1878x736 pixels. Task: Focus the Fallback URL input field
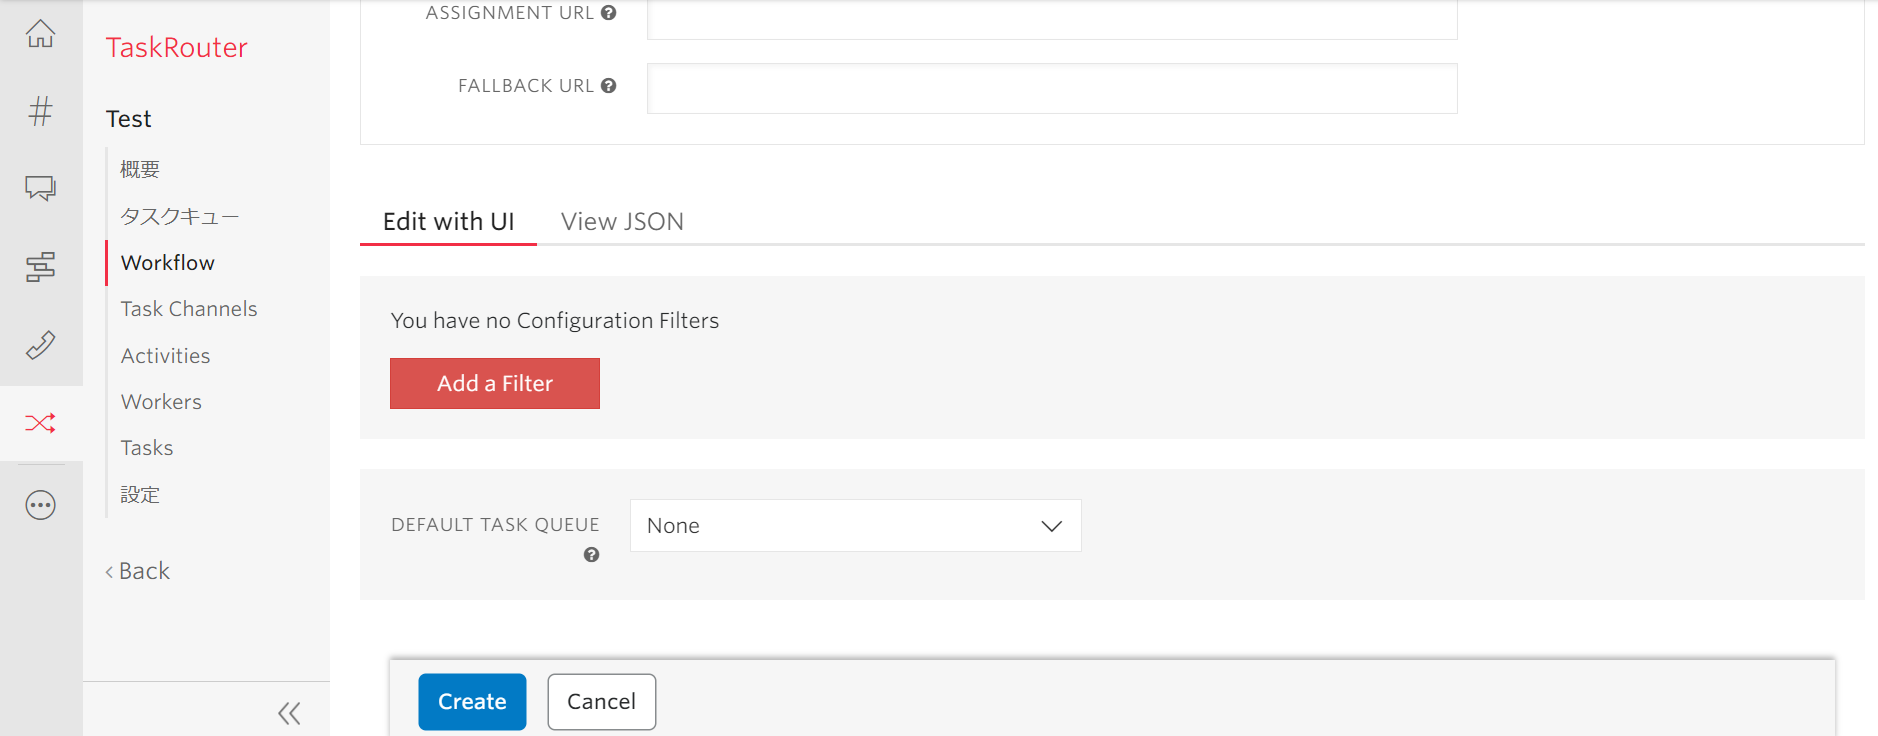(1051, 89)
